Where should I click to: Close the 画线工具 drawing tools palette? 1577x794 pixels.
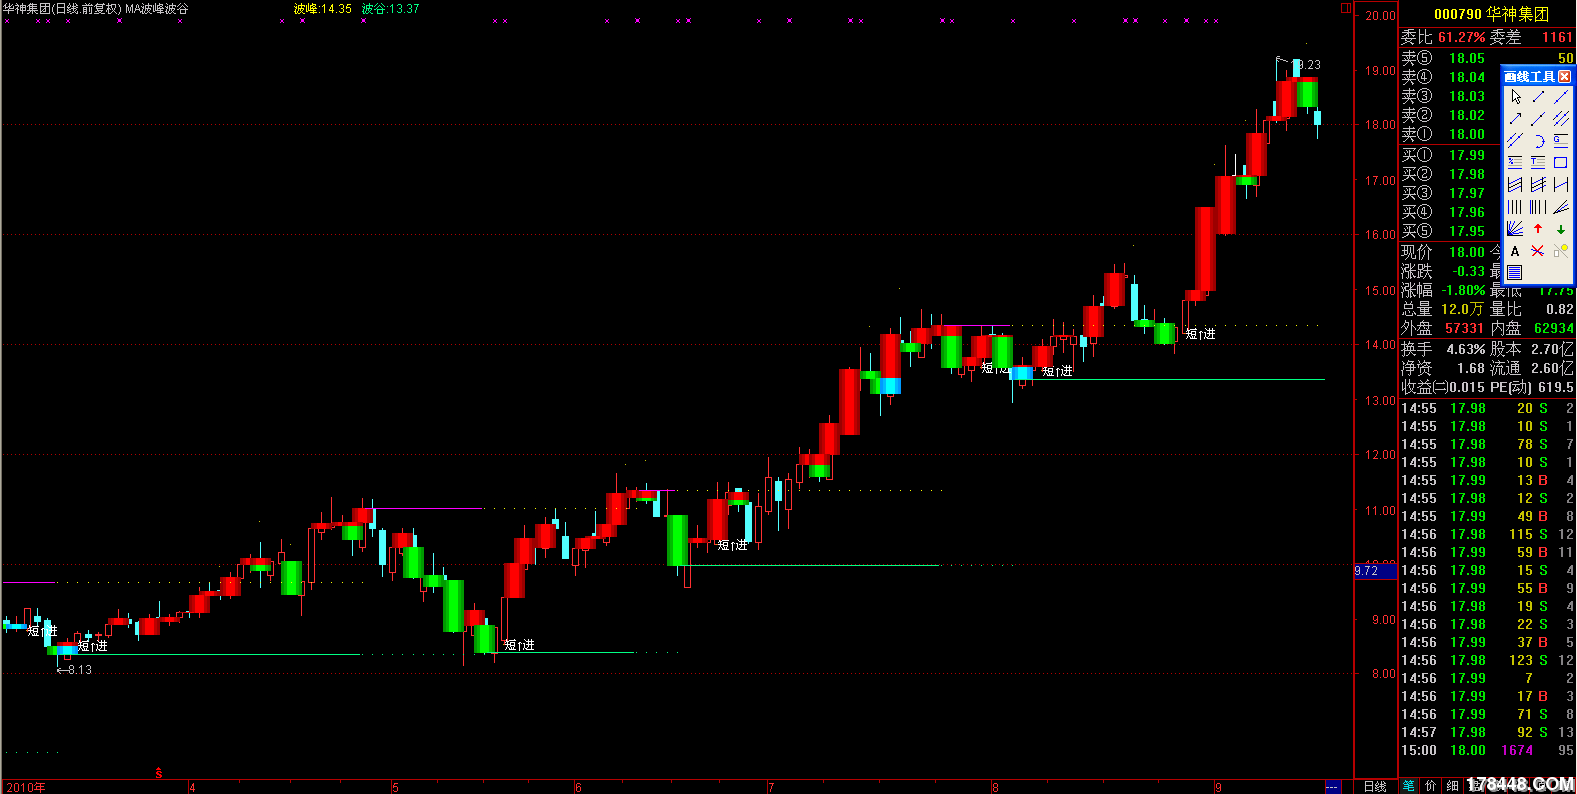(1565, 76)
